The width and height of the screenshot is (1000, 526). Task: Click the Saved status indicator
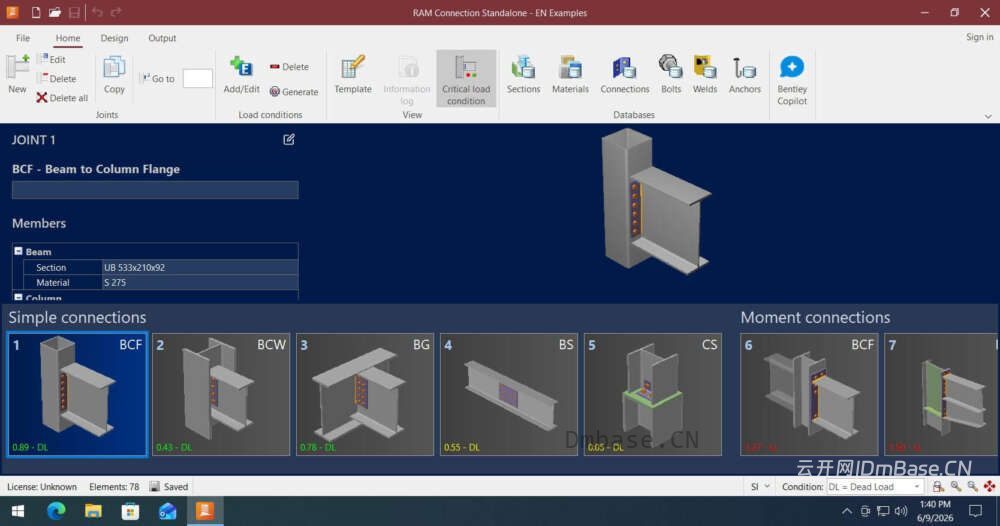coord(169,486)
